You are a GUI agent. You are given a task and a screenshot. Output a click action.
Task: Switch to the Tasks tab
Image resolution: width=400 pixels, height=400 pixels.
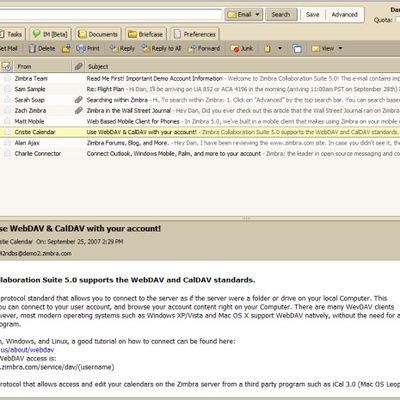12,34
